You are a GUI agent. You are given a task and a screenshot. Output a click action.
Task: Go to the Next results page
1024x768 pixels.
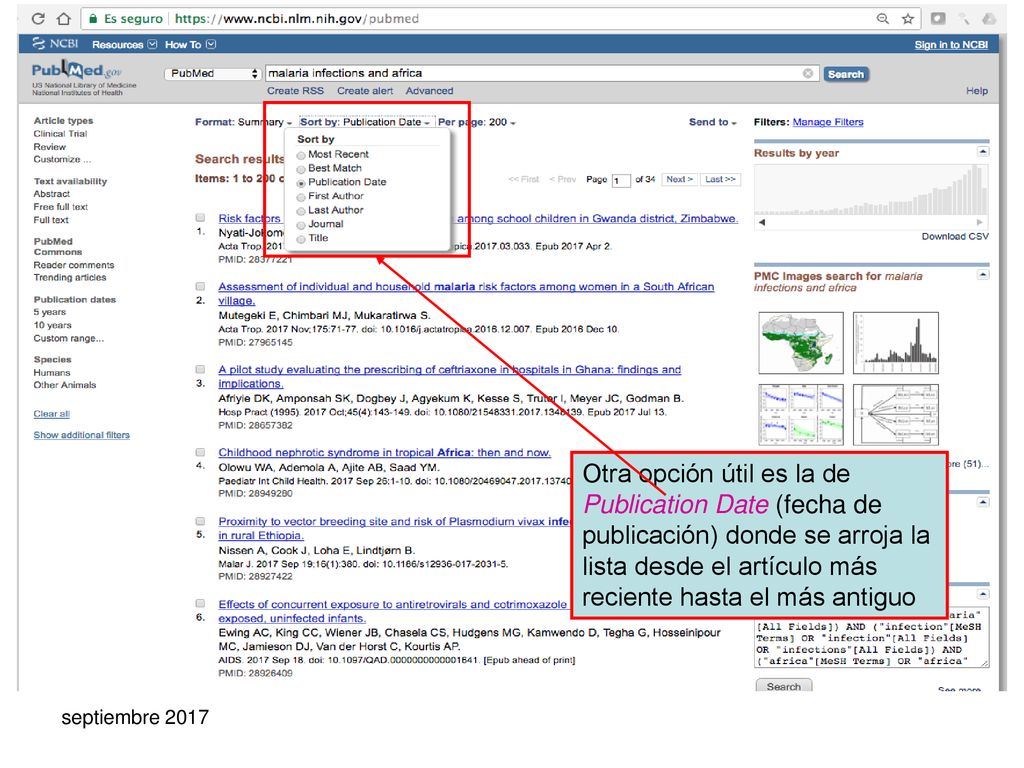click(679, 180)
